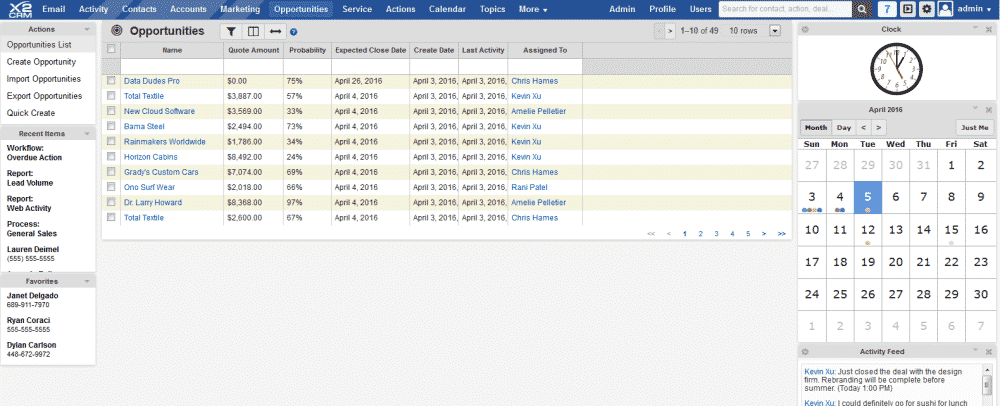Expand the admin user menu
Screen dimensions: 1000x406
pos(968,9)
